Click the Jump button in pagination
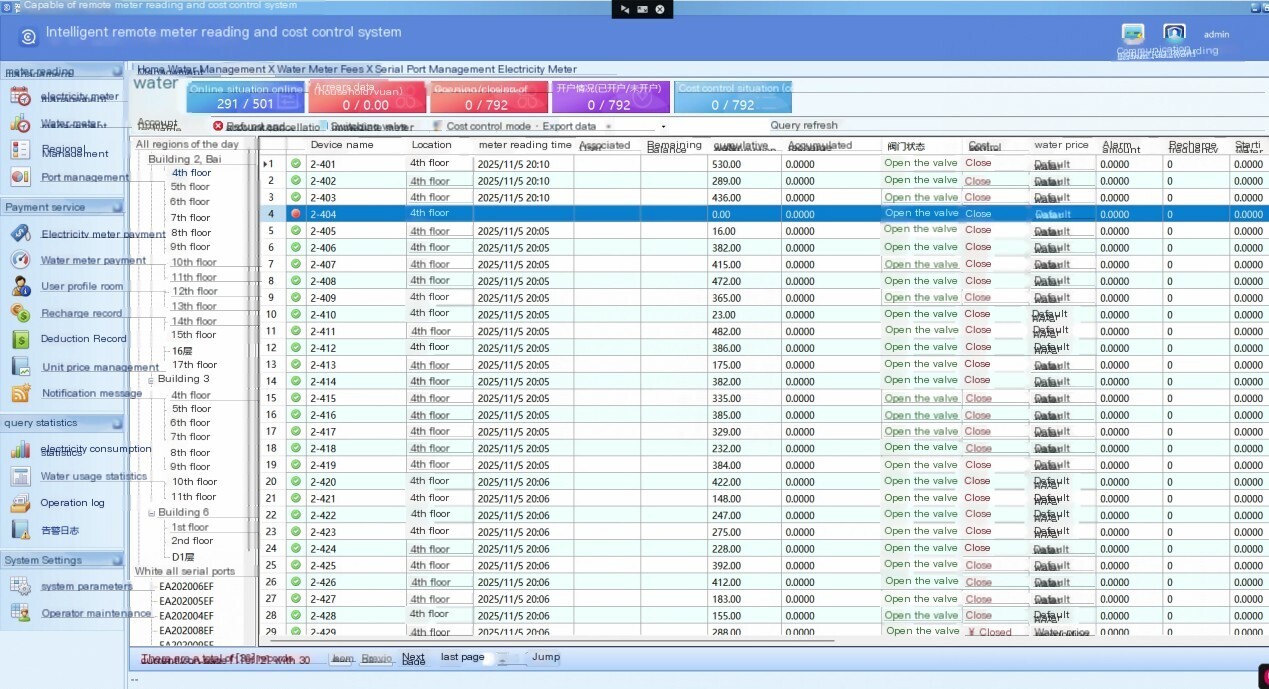 pyautogui.click(x=546, y=657)
